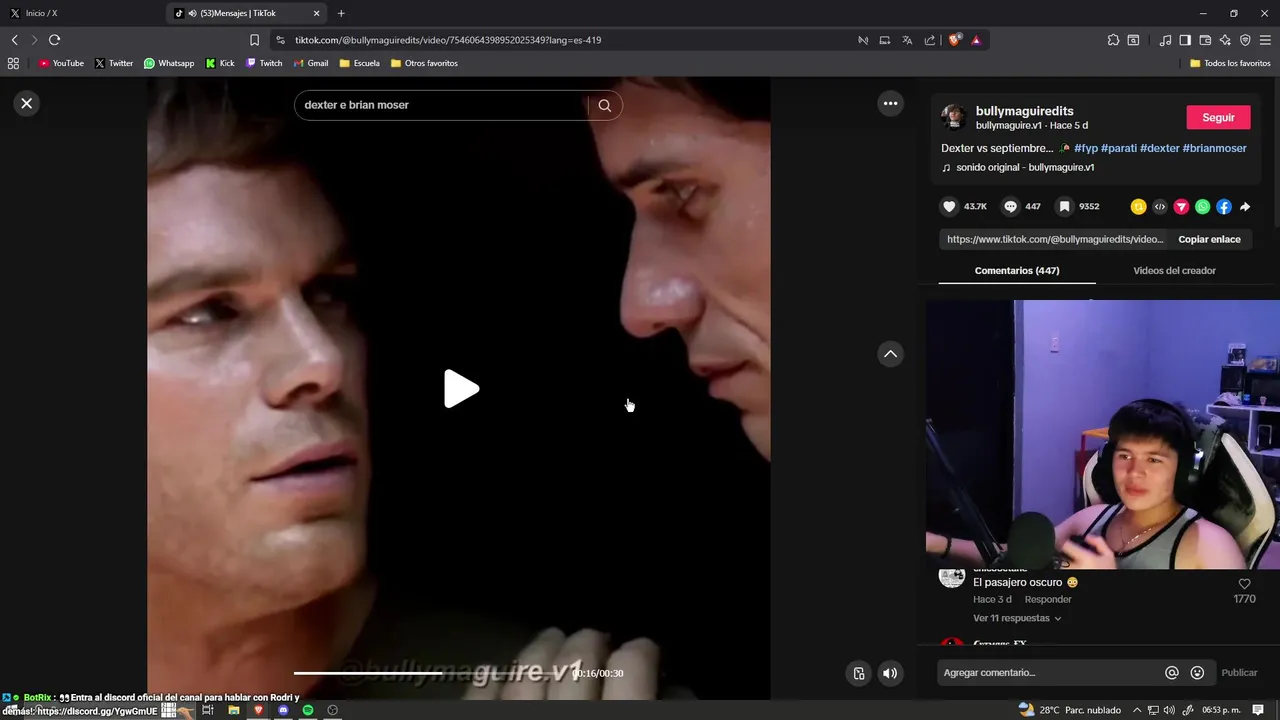This screenshot has height=720, width=1280.
Task: Reply to 'El pasajero oscuro' comment
Action: click(x=1048, y=599)
